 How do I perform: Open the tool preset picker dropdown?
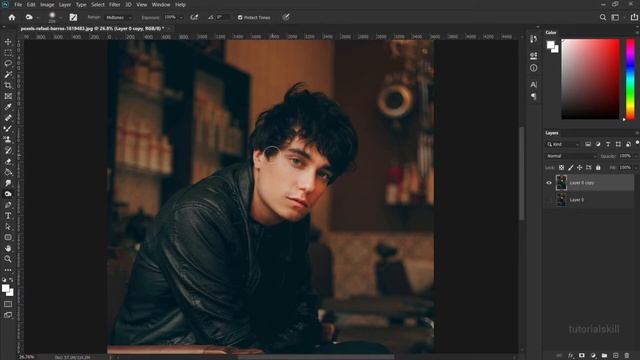(x=37, y=18)
